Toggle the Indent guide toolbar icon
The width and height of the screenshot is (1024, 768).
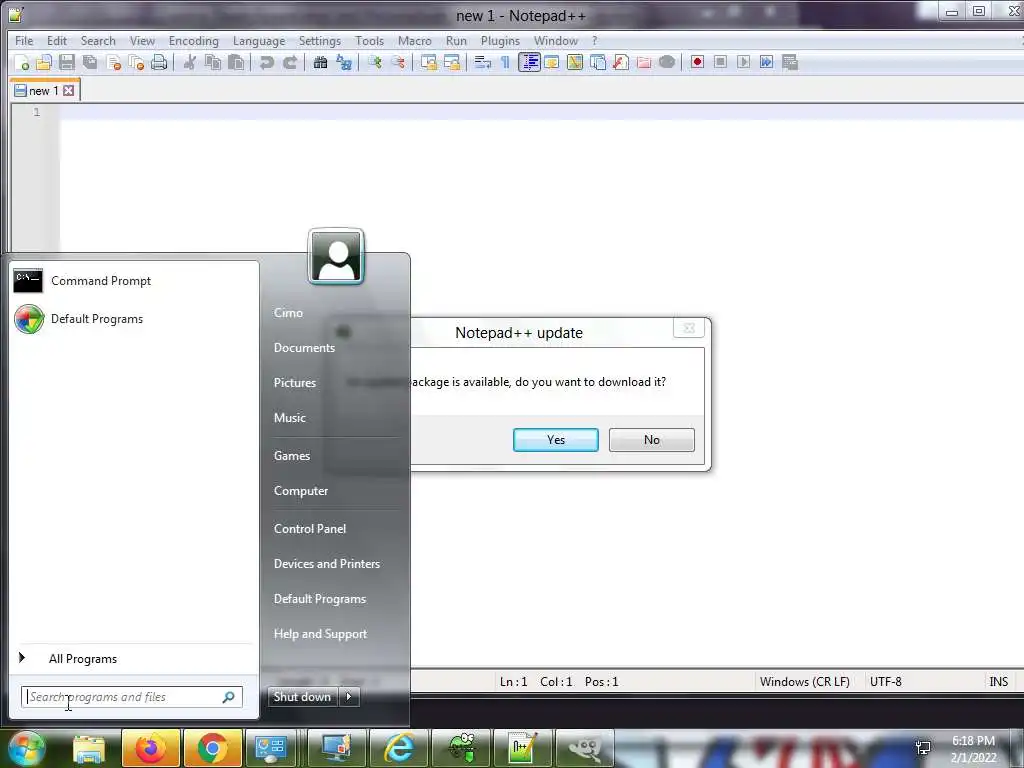(529, 63)
